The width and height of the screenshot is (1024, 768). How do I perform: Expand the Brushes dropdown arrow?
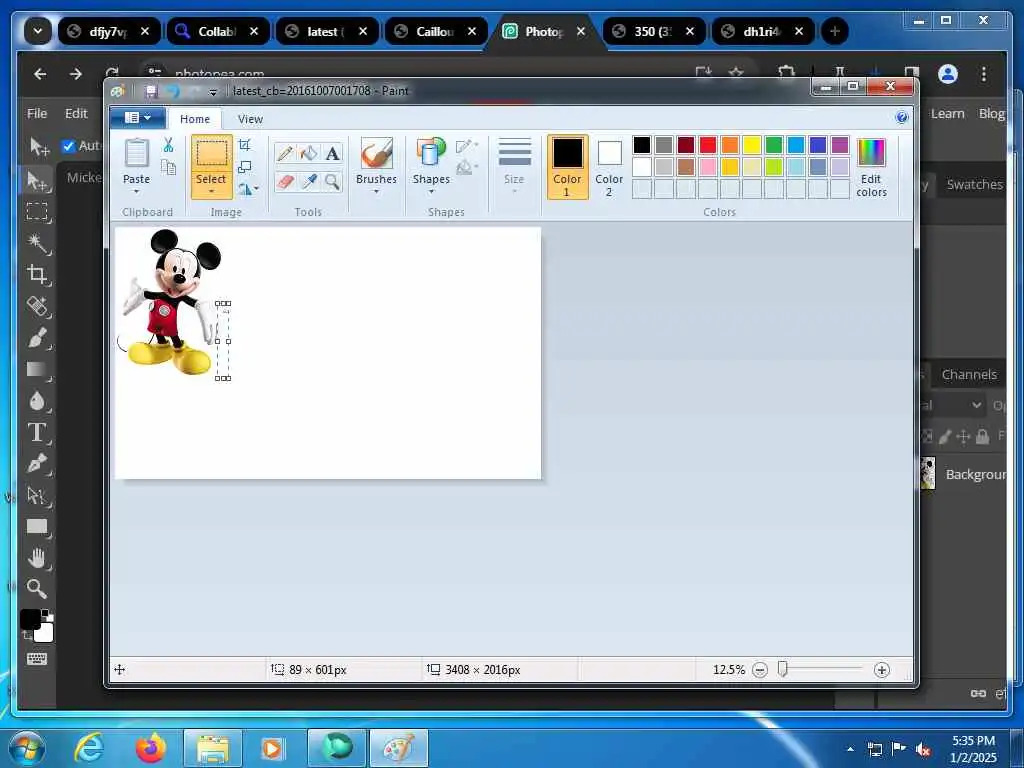tap(377, 192)
